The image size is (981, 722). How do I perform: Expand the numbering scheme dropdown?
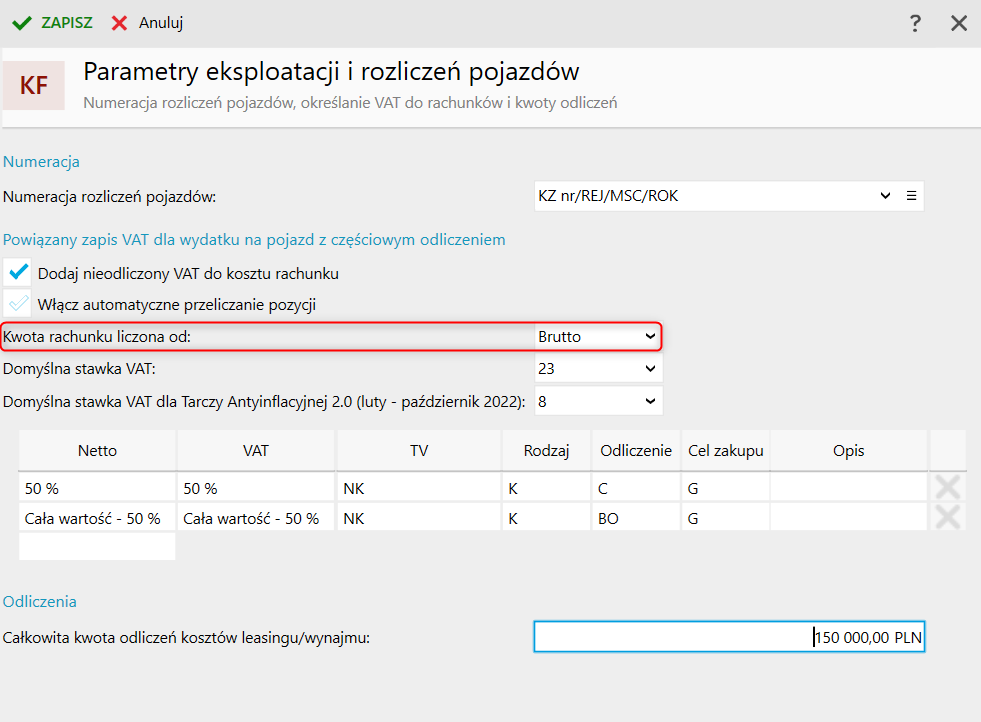(x=885, y=196)
